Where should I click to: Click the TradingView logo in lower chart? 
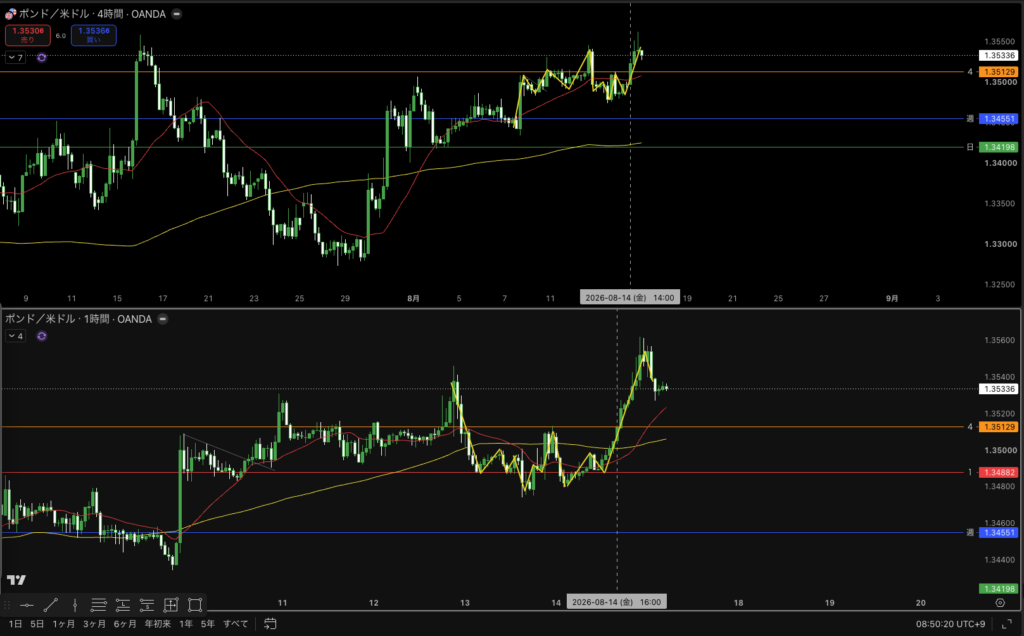click(16, 580)
